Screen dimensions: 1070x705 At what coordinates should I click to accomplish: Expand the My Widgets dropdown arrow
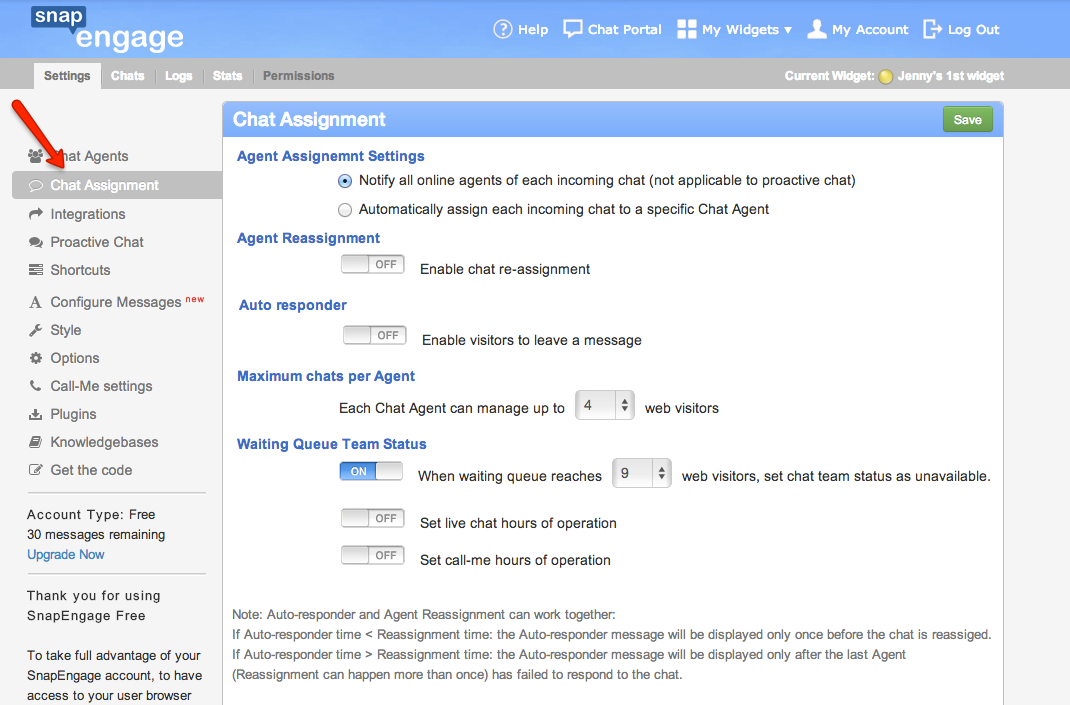[x=788, y=30]
